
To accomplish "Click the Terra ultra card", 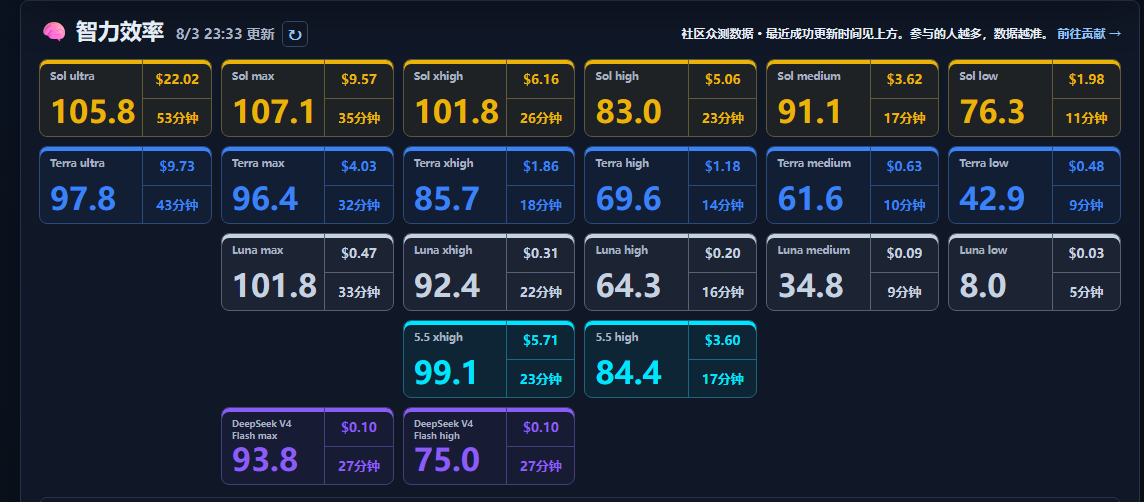I will [125, 185].
